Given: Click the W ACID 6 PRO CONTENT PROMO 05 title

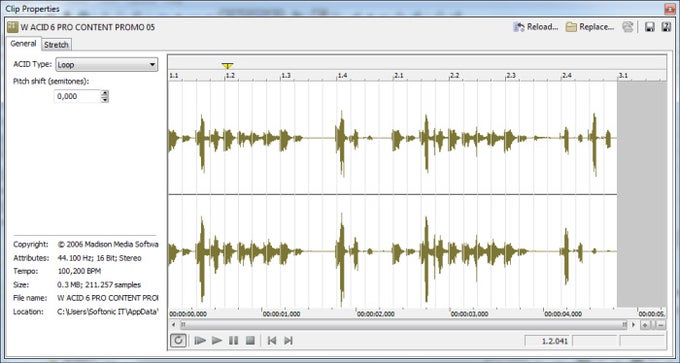Looking at the screenshot, I should (88, 27).
